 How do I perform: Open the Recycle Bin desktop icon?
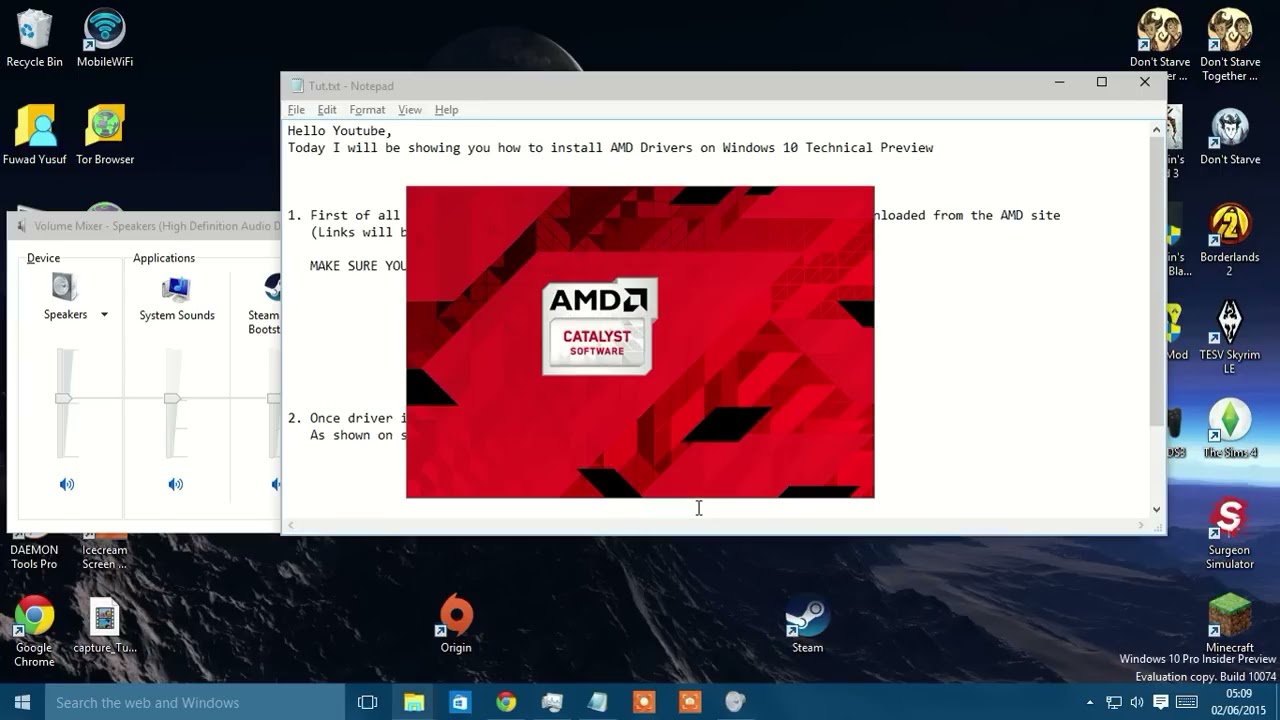[x=34, y=39]
